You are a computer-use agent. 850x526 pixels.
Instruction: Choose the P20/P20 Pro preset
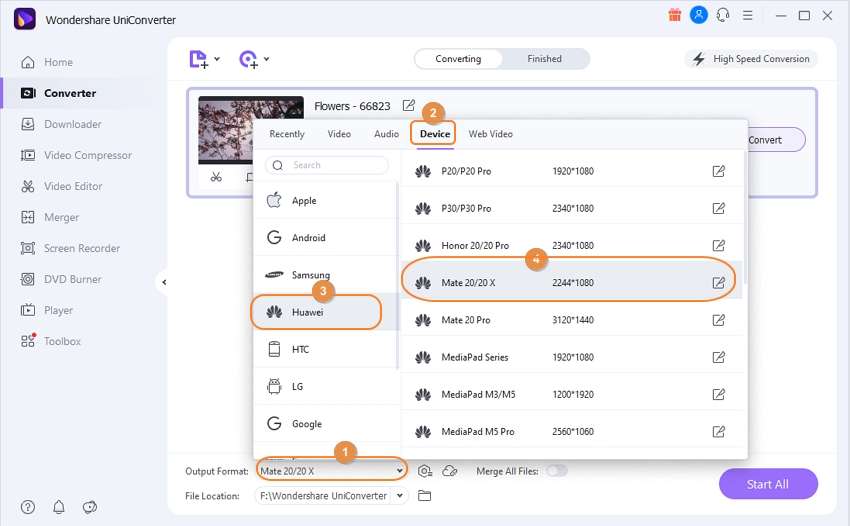(571, 171)
